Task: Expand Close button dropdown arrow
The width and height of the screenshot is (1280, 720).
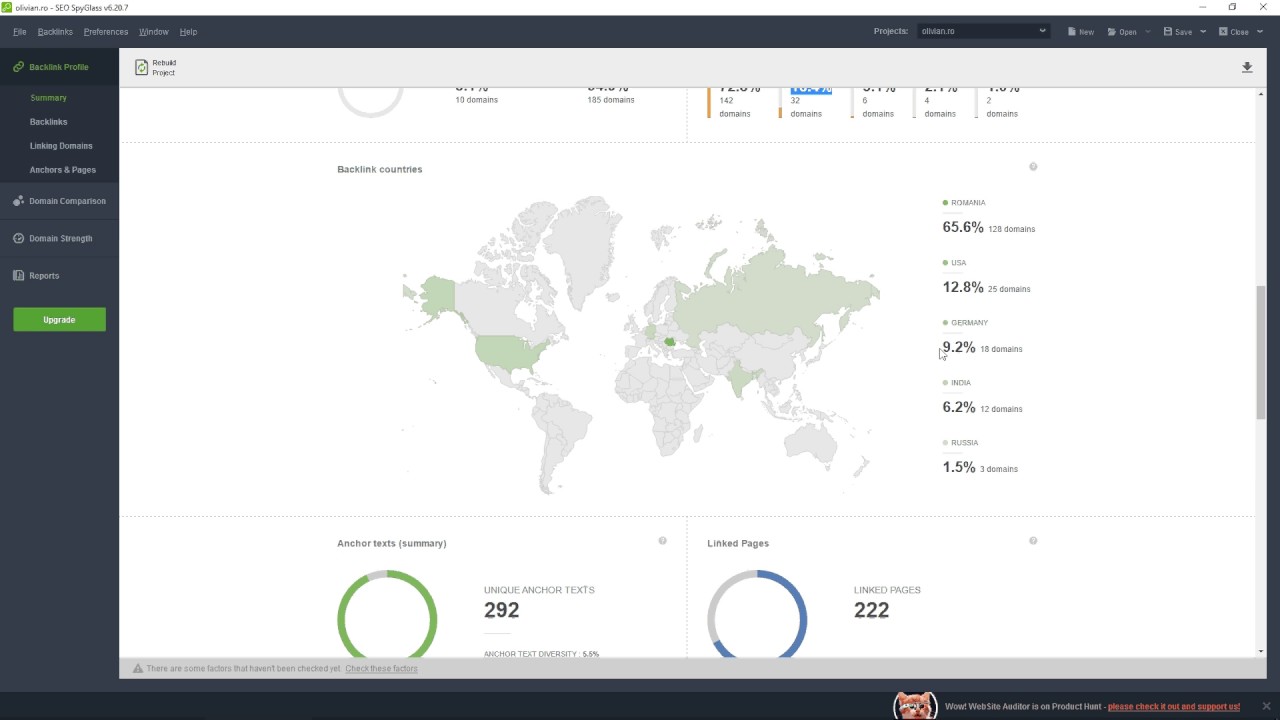Action: [1260, 32]
